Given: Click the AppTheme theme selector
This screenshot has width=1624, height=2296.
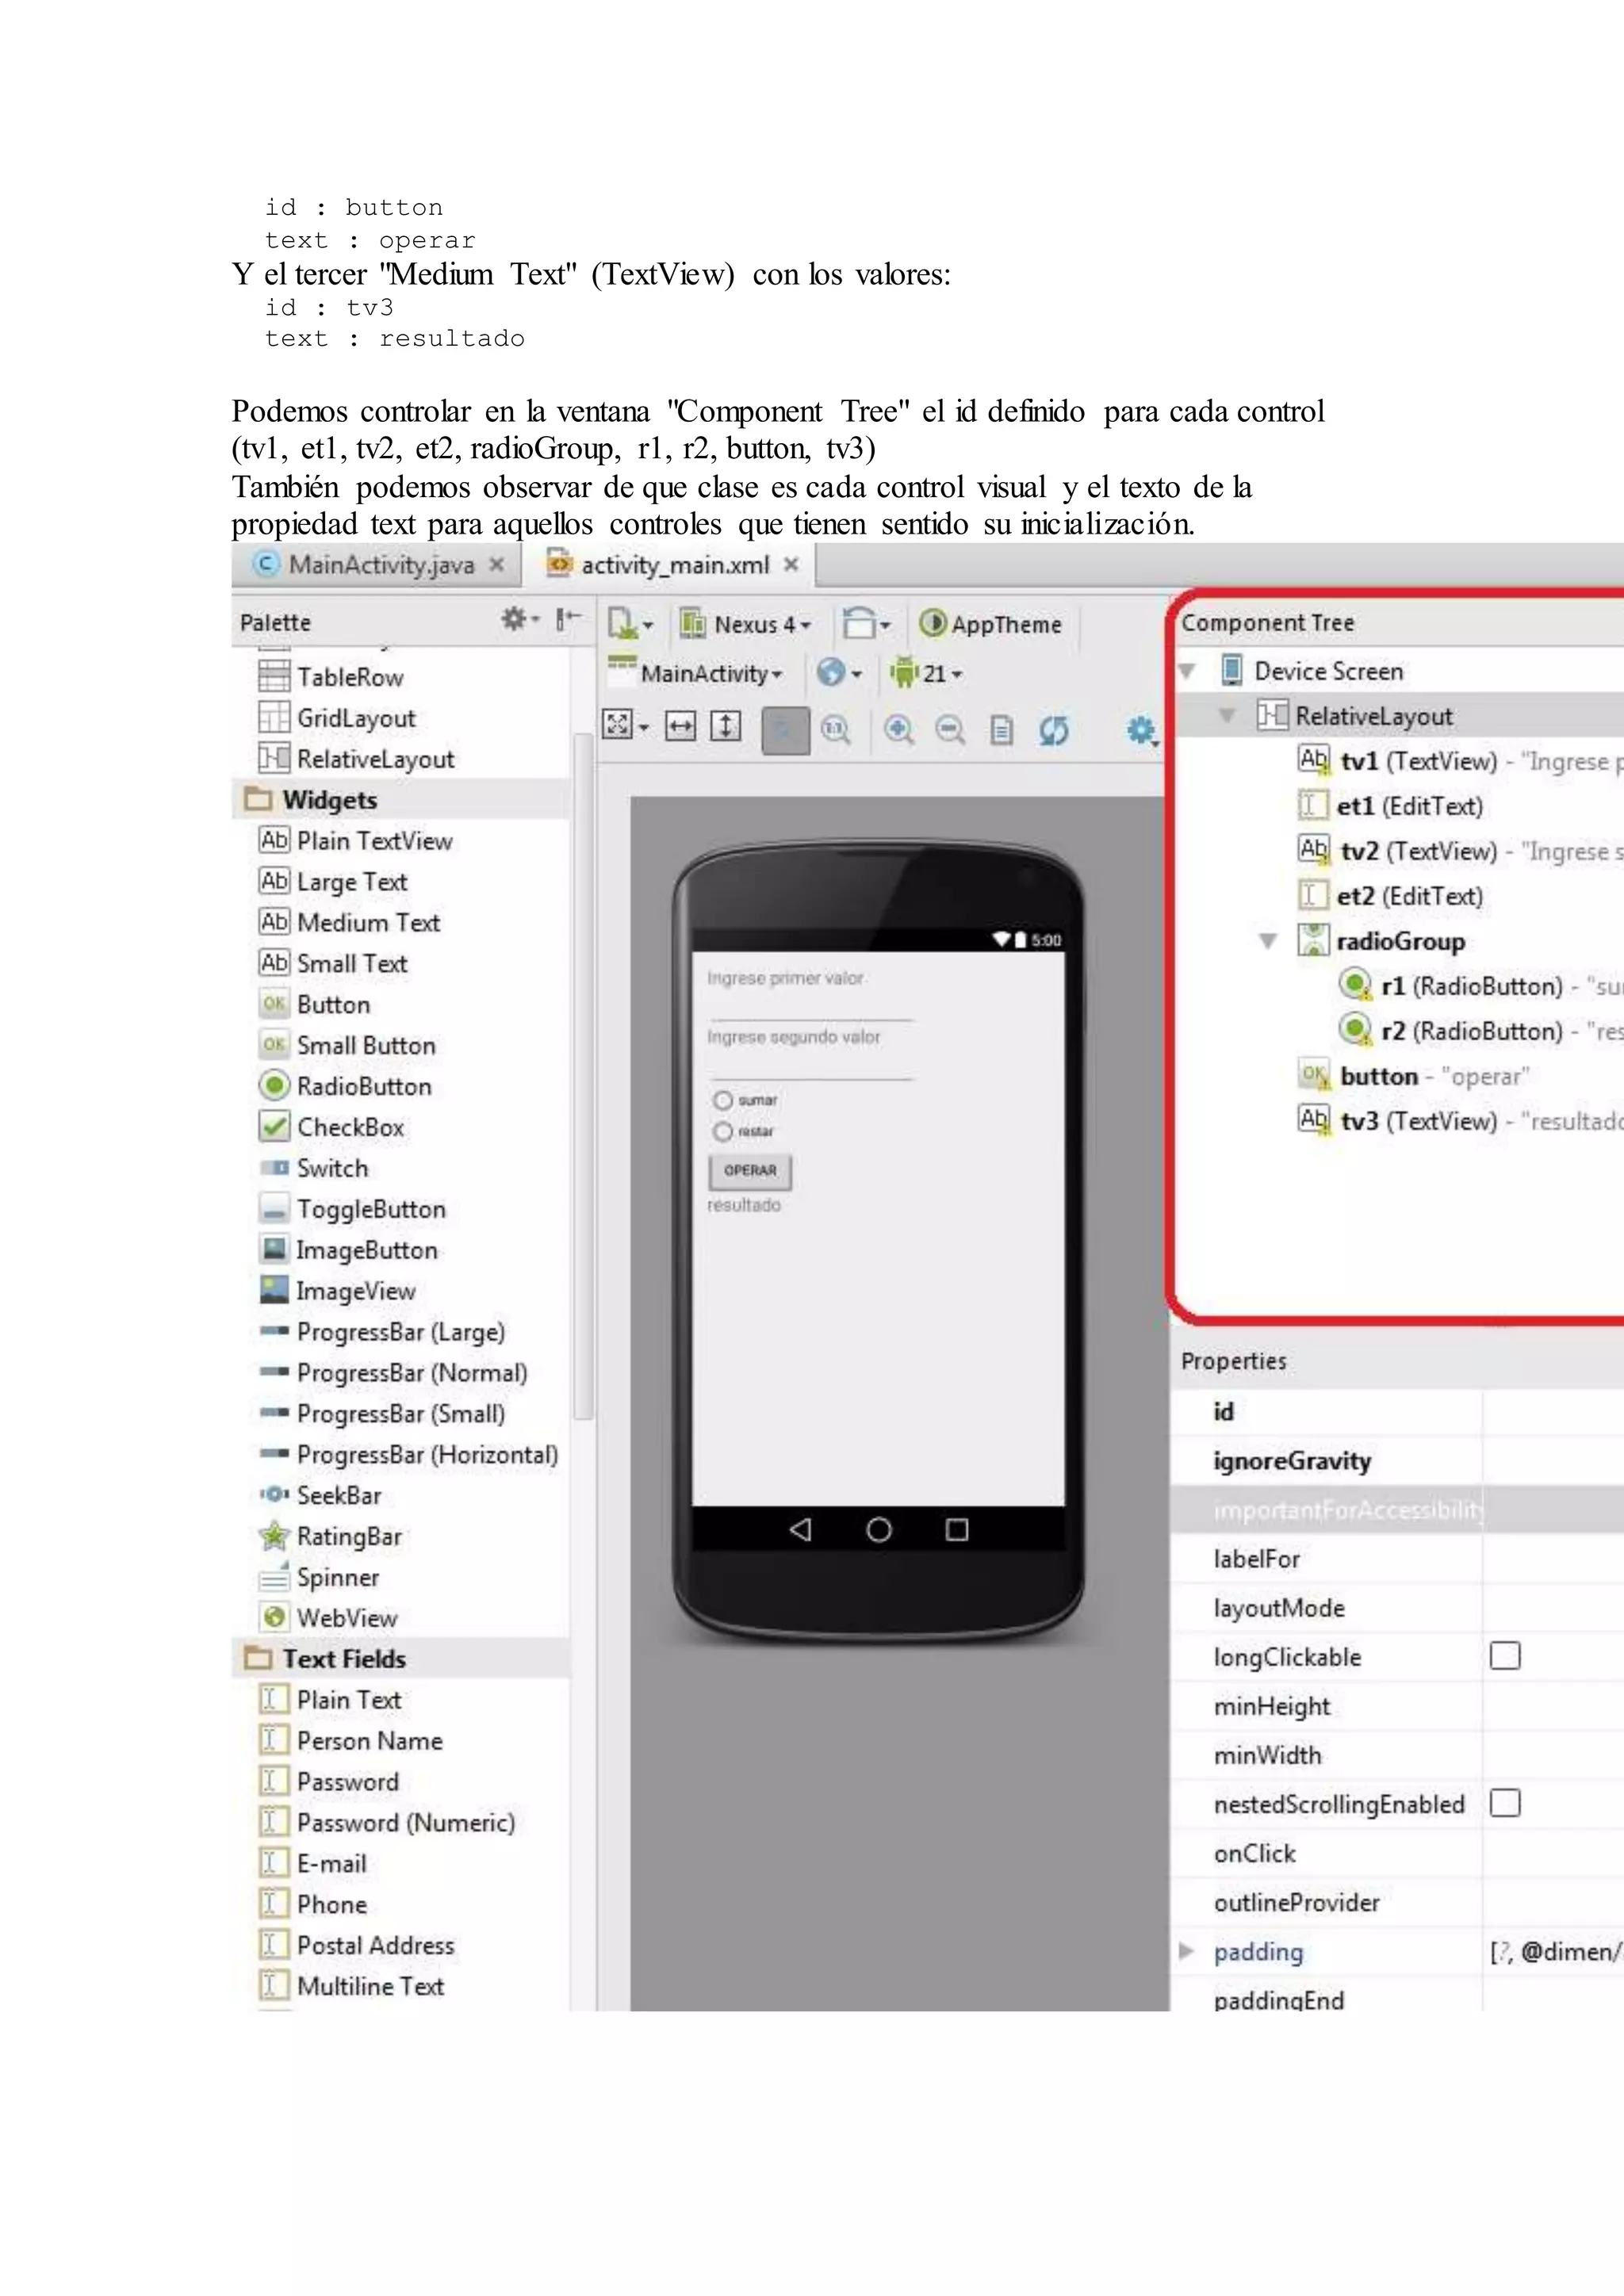Looking at the screenshot, I should click(x=990, y=624).
